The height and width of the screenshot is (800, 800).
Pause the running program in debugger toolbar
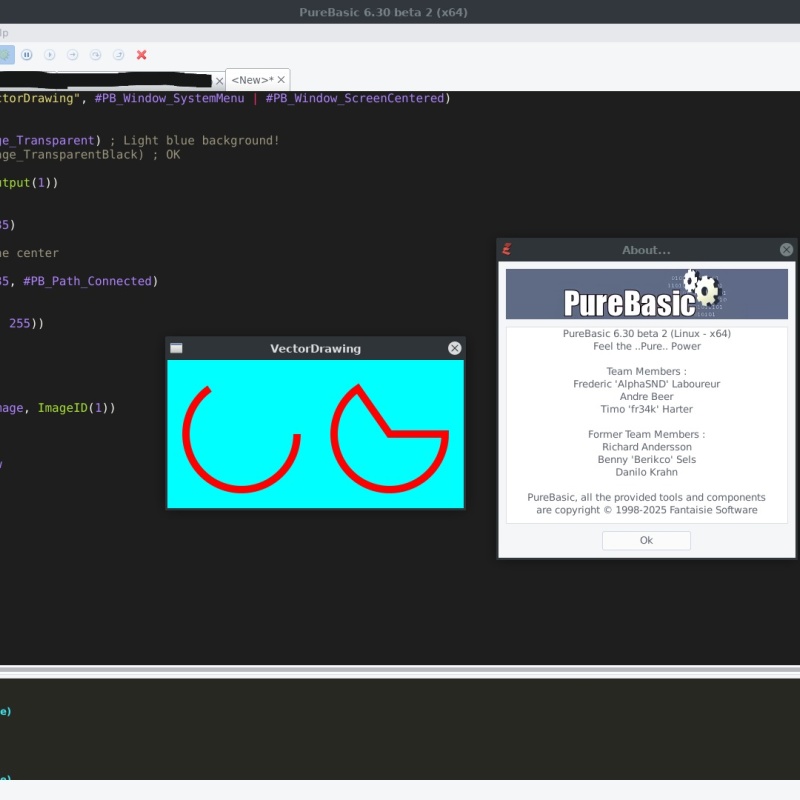click(x=27, y=55)
